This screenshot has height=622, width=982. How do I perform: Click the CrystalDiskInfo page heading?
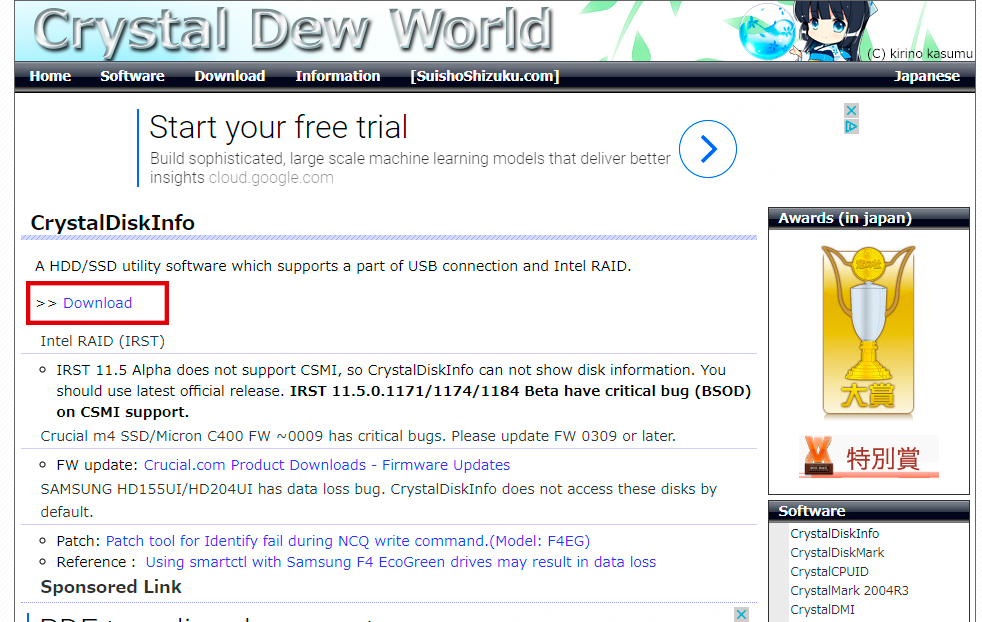click(x=113, y=223)
